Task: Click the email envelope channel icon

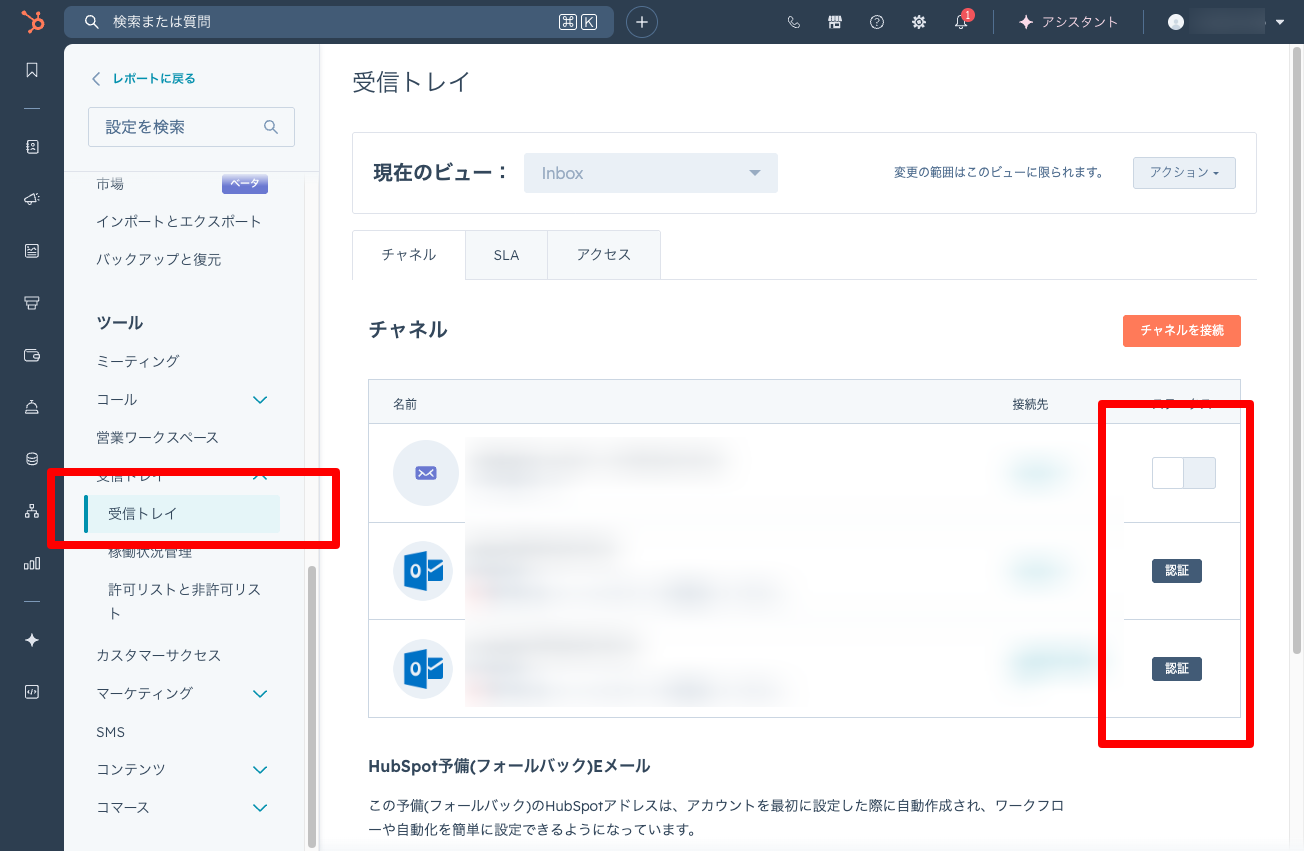Action: pos(426,473)
